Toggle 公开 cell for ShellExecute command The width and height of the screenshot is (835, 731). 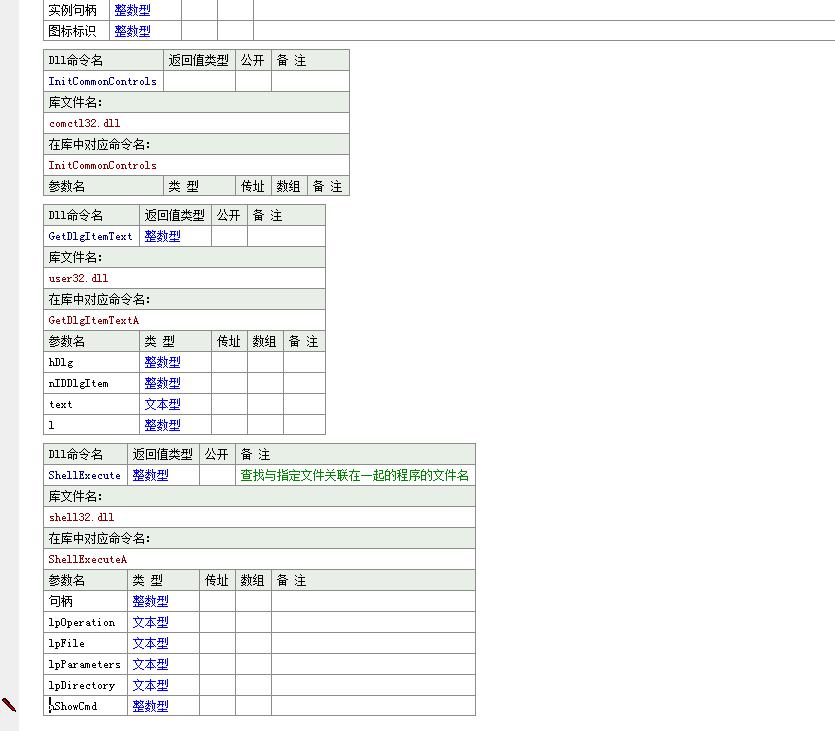point(217,475)
